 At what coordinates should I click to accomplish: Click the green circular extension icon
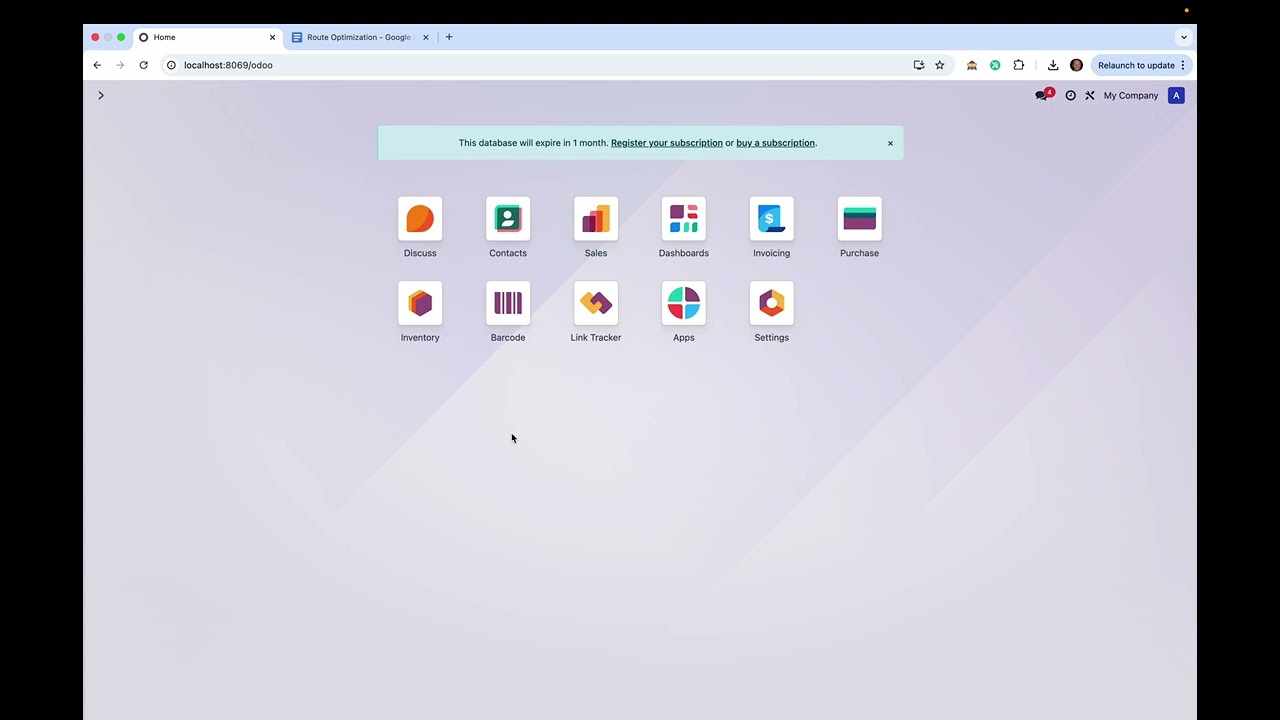(x=995, y=65)
